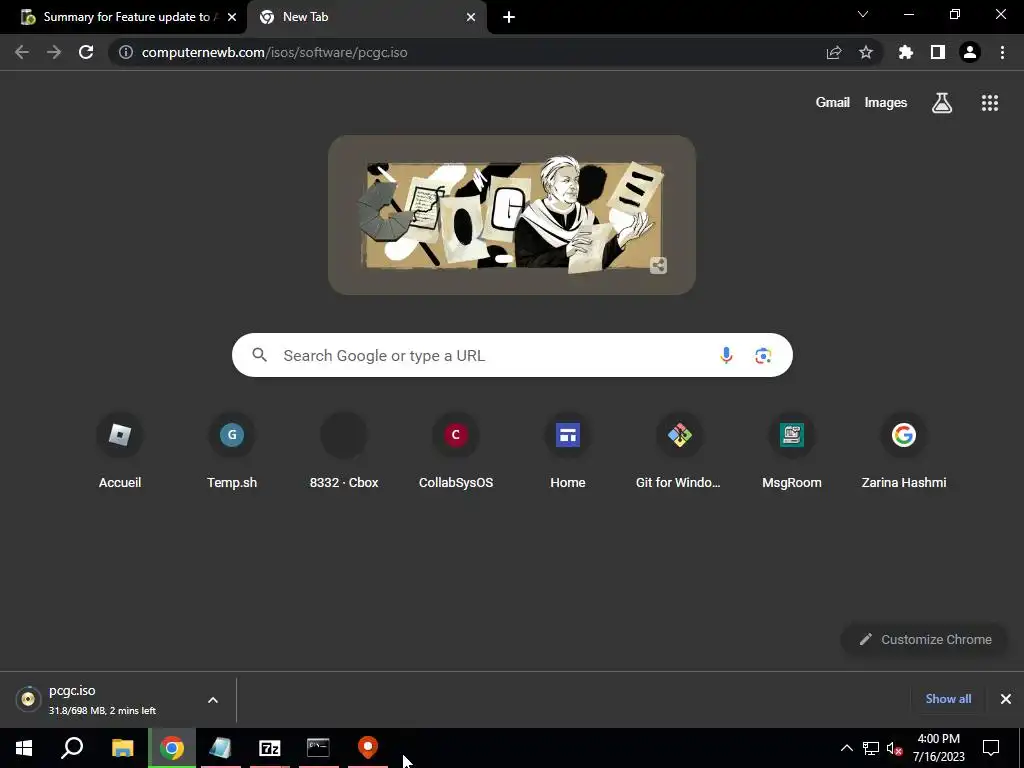The height and width of the screenshot is (768, 1024).
Task: Open CollabSysOS shortcut
Action: click(x=456, y=452)
